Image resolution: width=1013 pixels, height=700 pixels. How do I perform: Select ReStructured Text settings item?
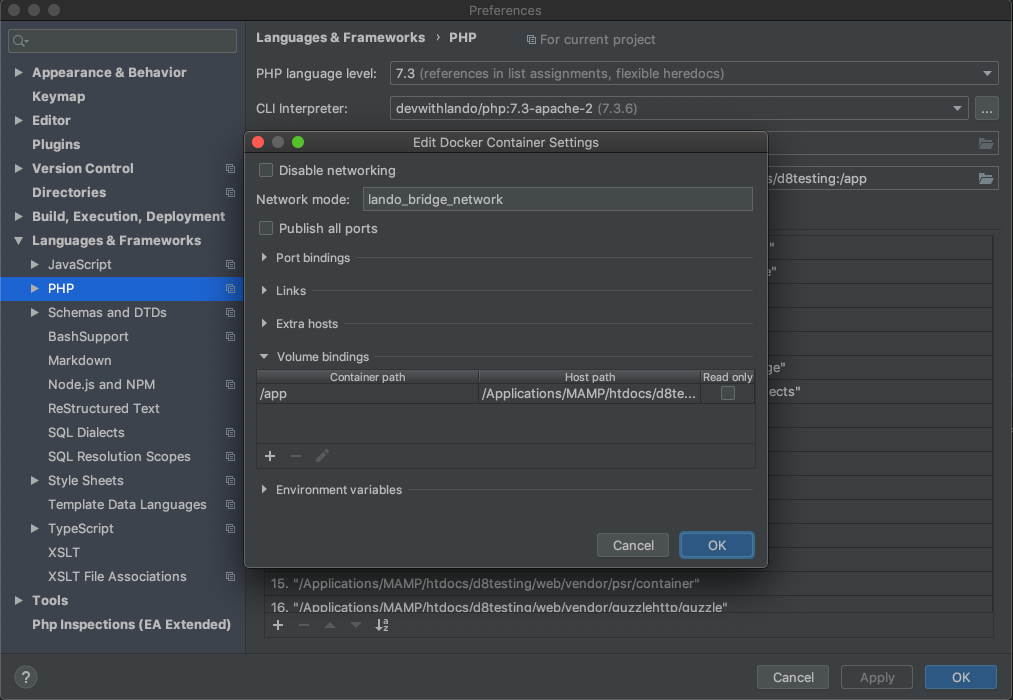tap(103, 409)
